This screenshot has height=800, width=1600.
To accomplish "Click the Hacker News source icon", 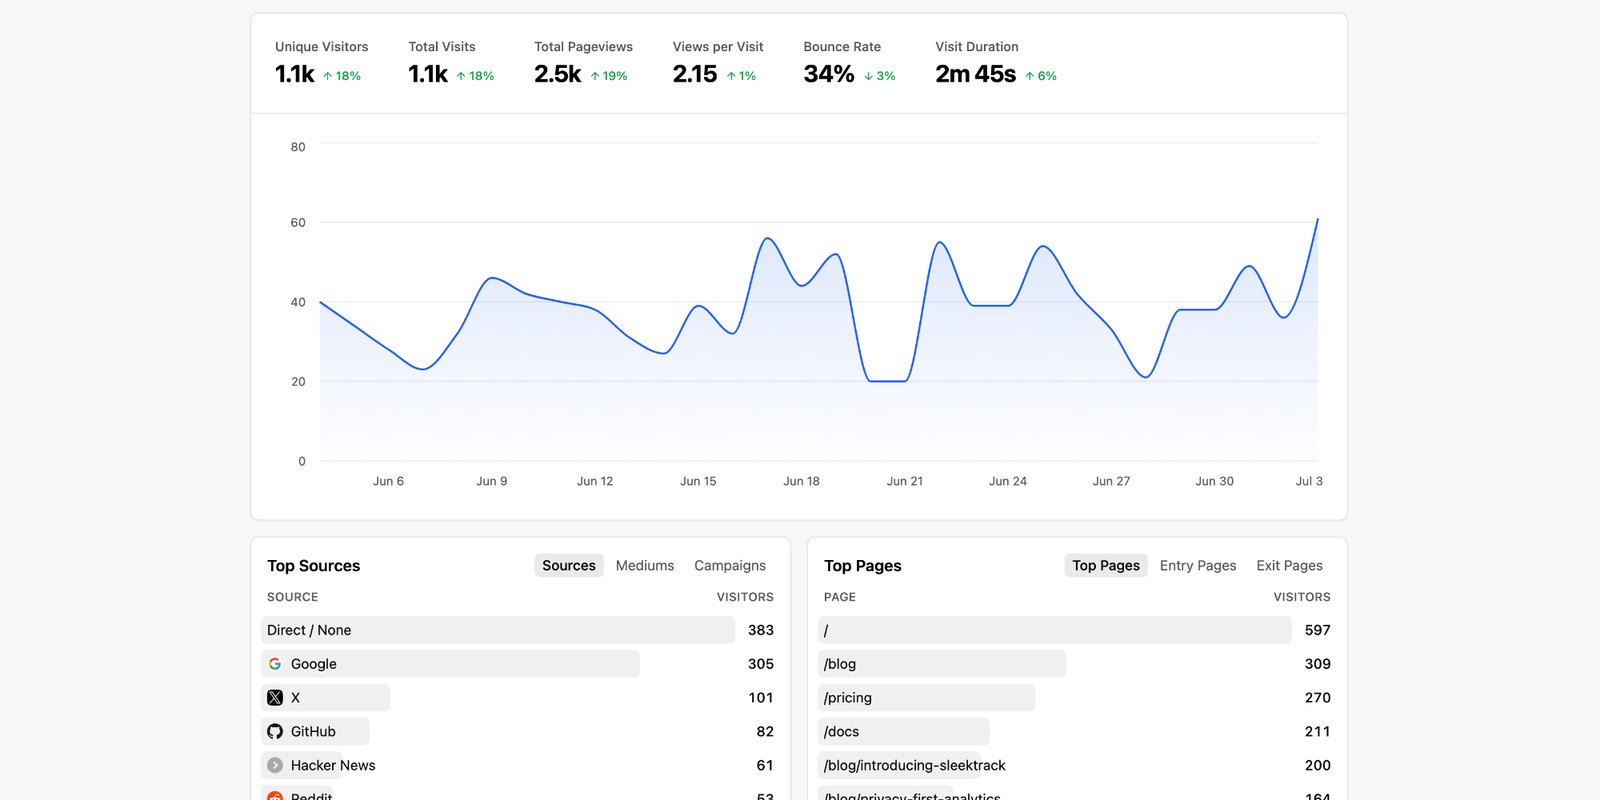I will [x=275, y=765].
